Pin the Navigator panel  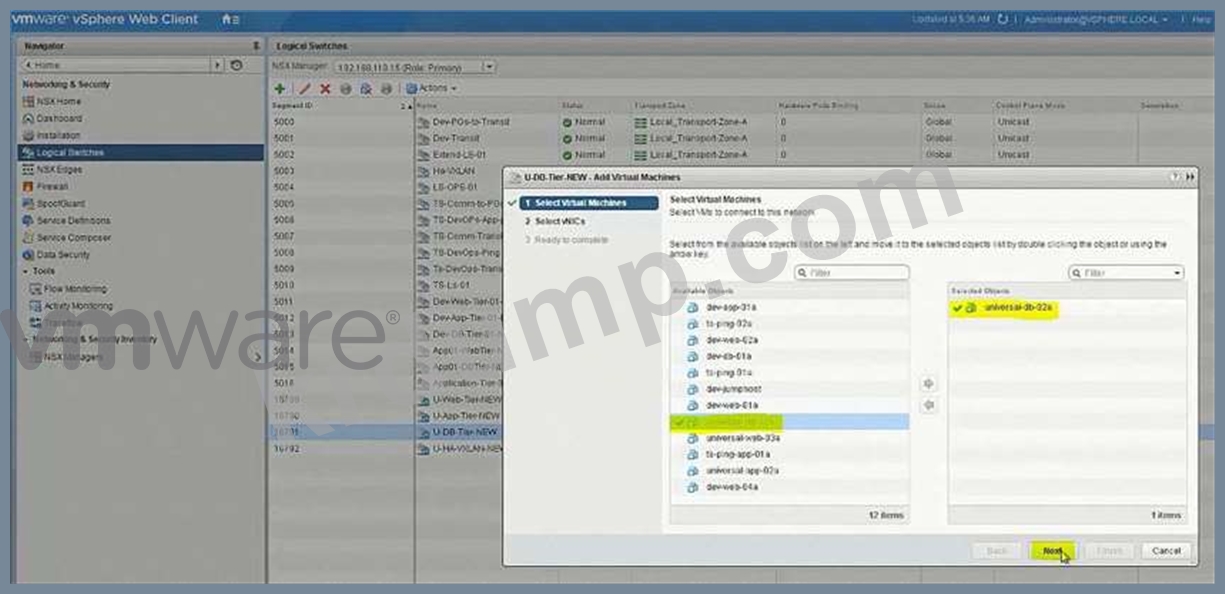[x=256, y=46]
